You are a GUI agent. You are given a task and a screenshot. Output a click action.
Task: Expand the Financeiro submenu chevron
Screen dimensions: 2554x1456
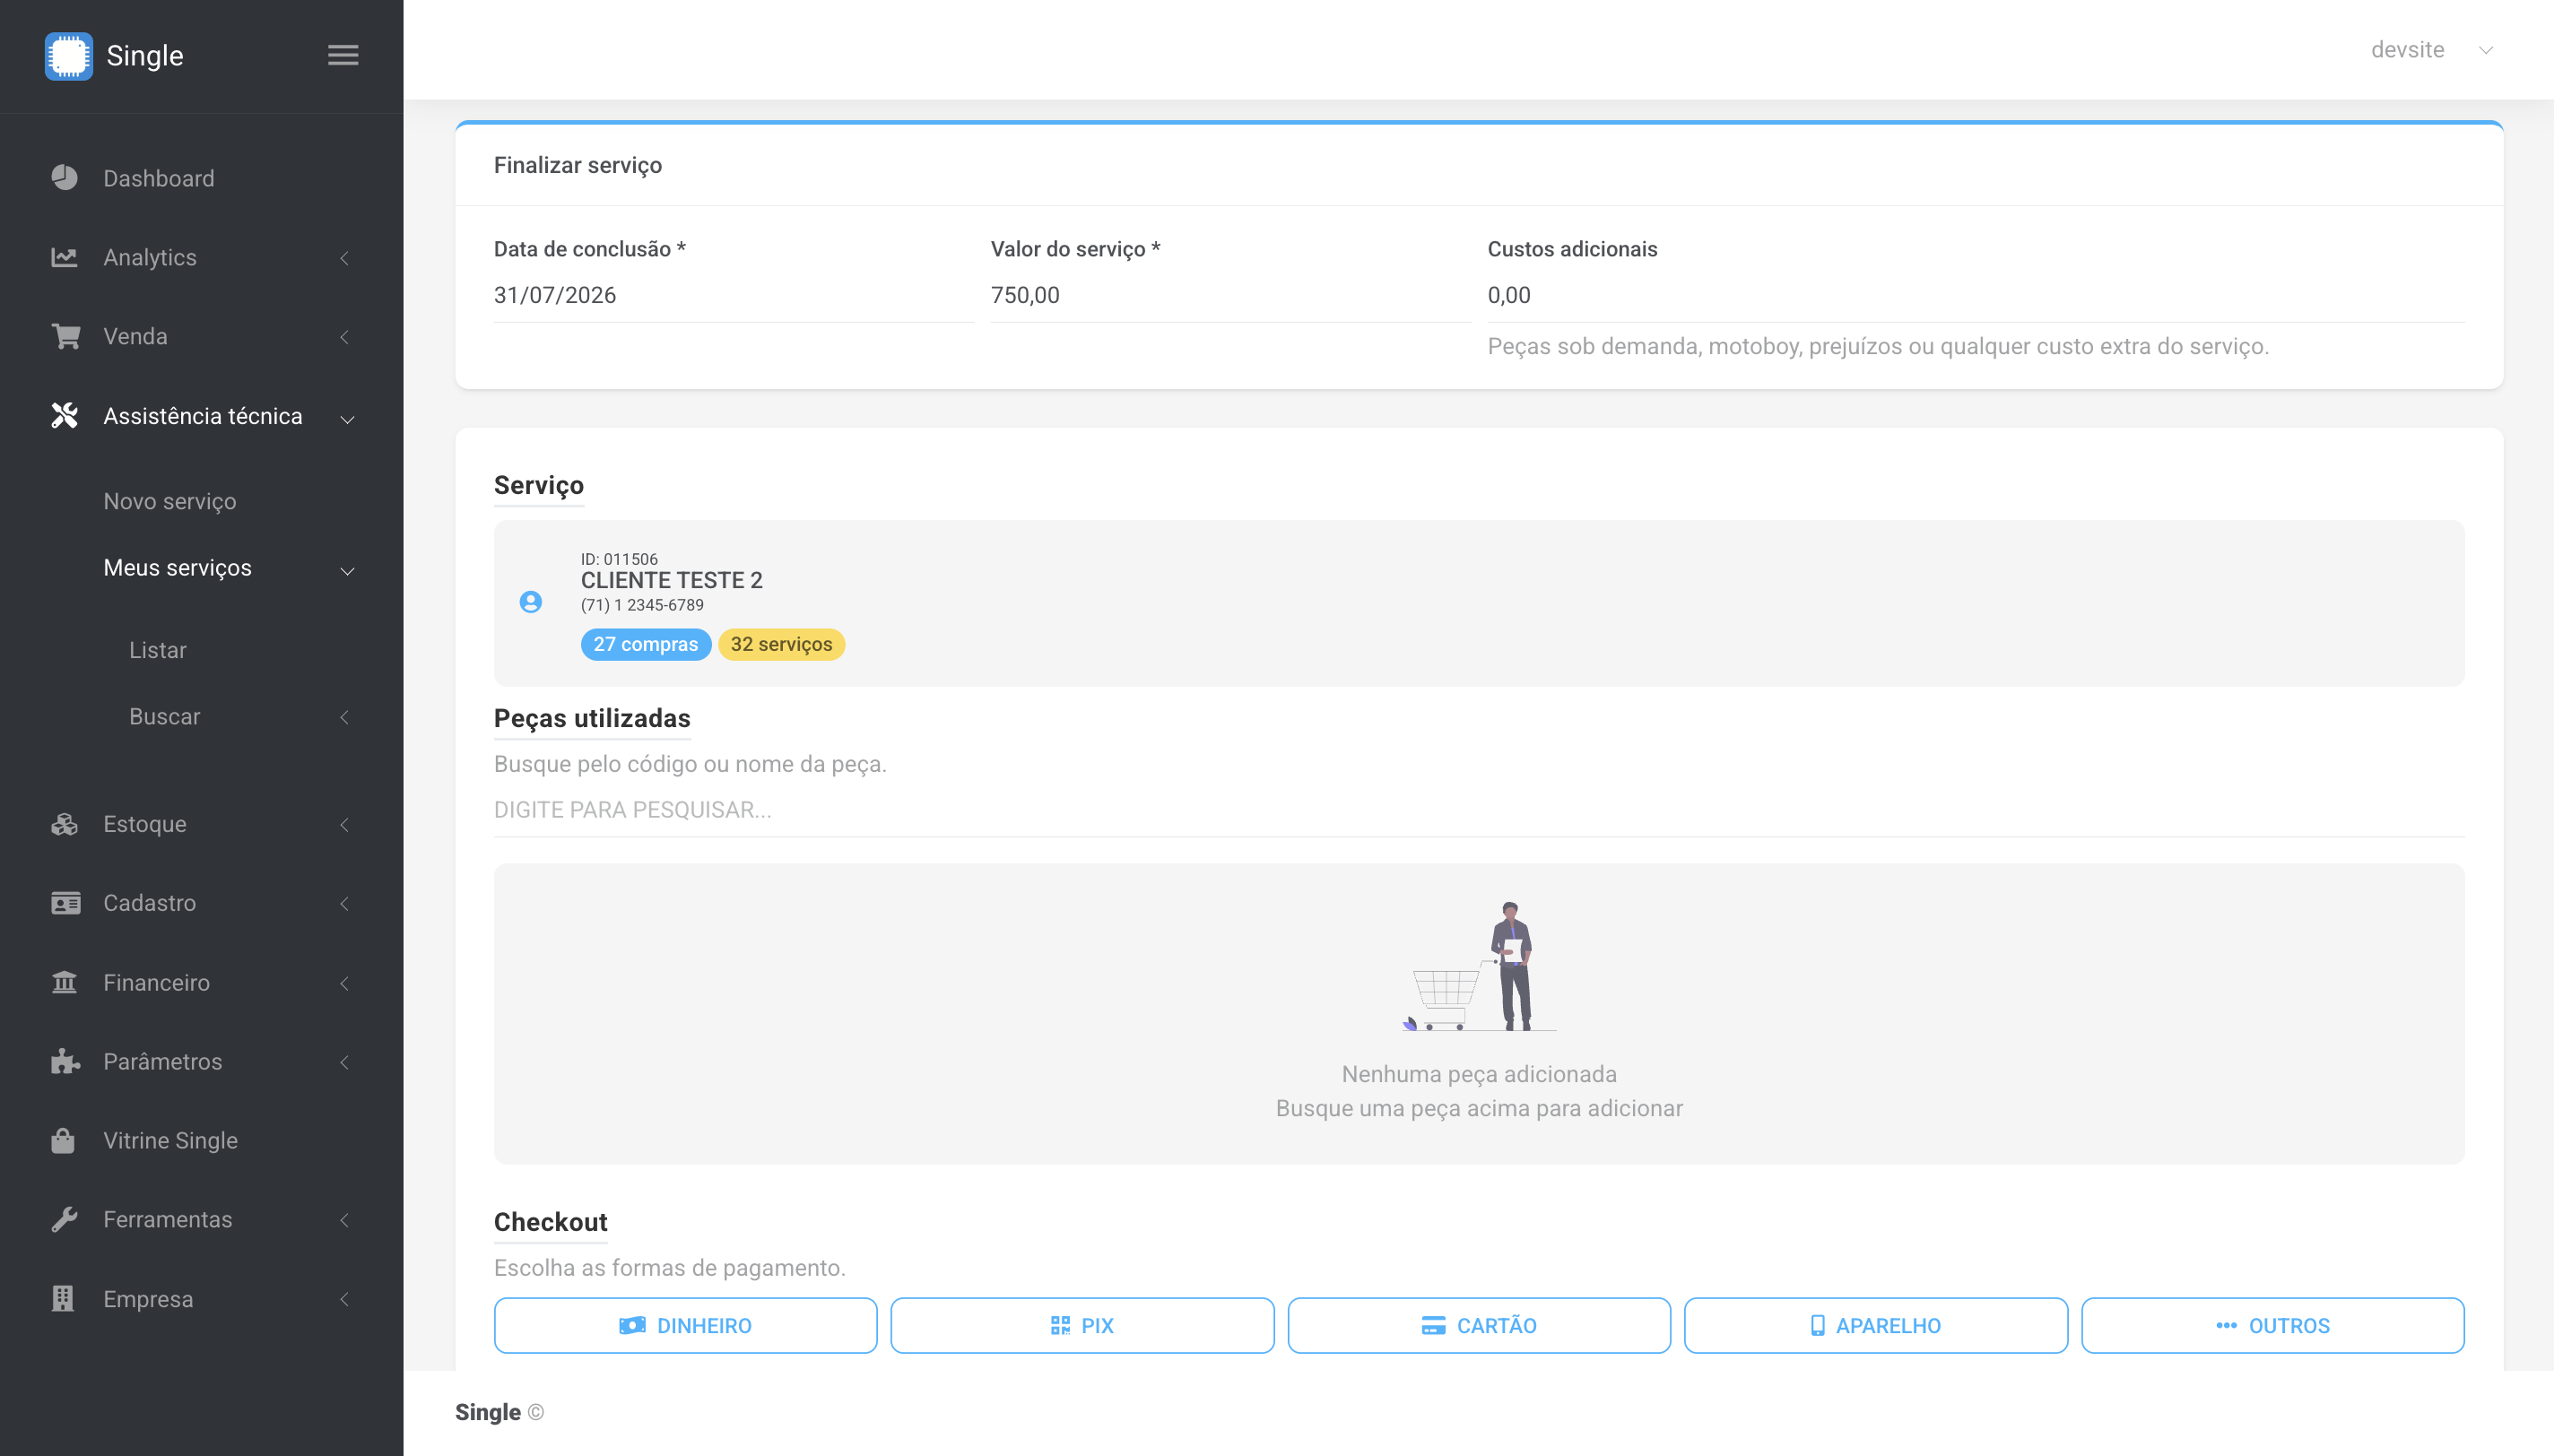(x=345, y=983)
